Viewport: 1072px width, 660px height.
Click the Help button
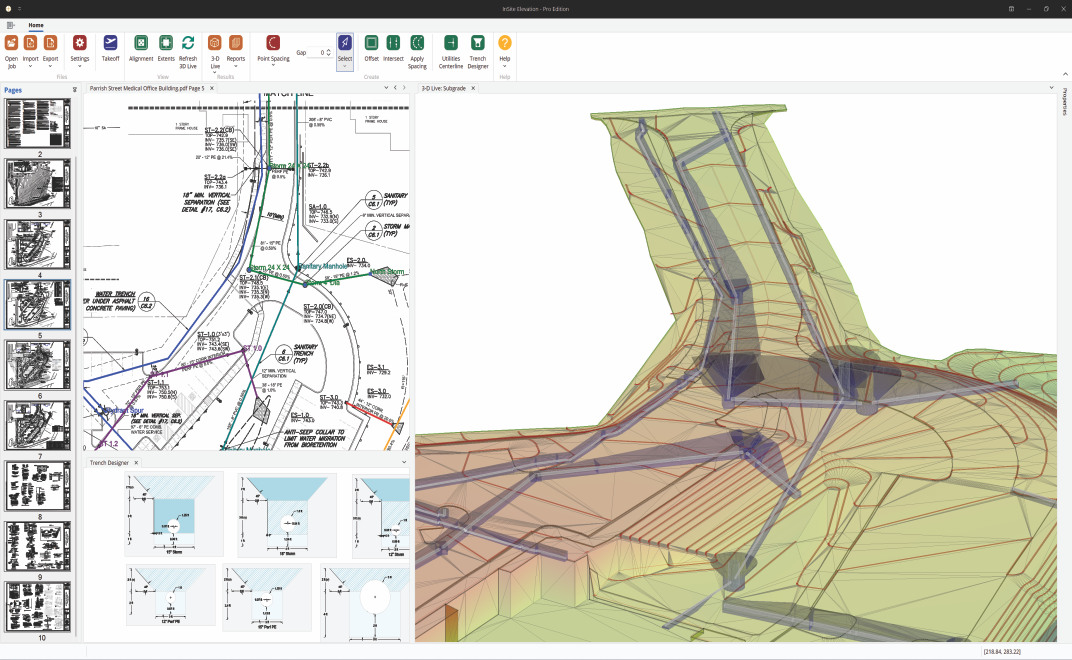(505, 43)
